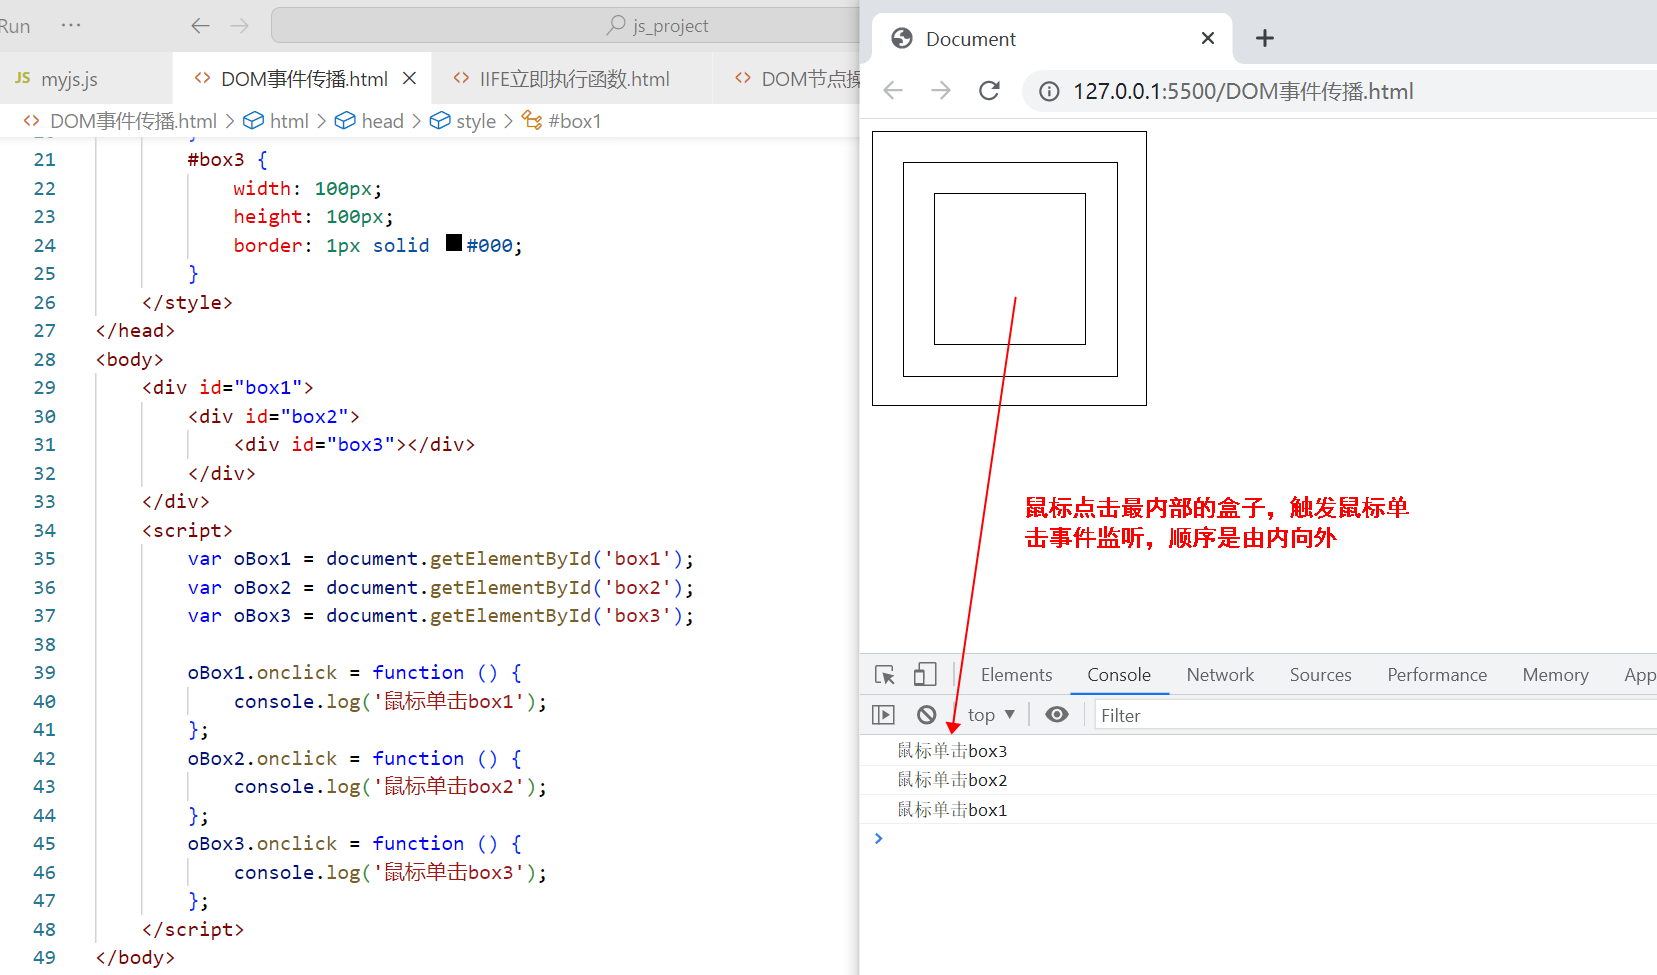Toggle the console live expression eye
This screenshot has height=975, width=1657.
click(x=1057, y=714)
